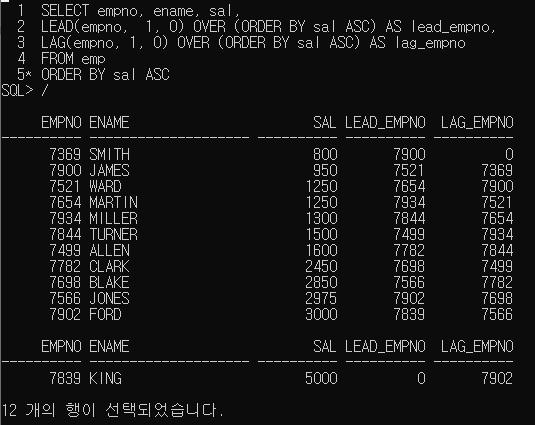Click the salary value 2850

click(321, 282)
